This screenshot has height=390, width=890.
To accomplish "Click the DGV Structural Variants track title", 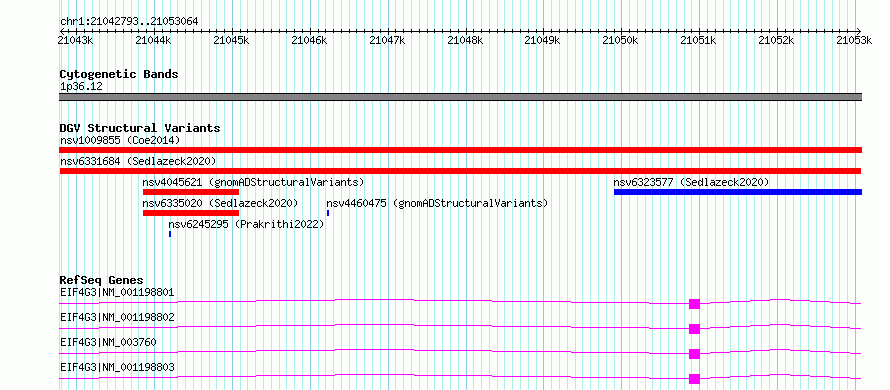I will (x=140, y=128).
